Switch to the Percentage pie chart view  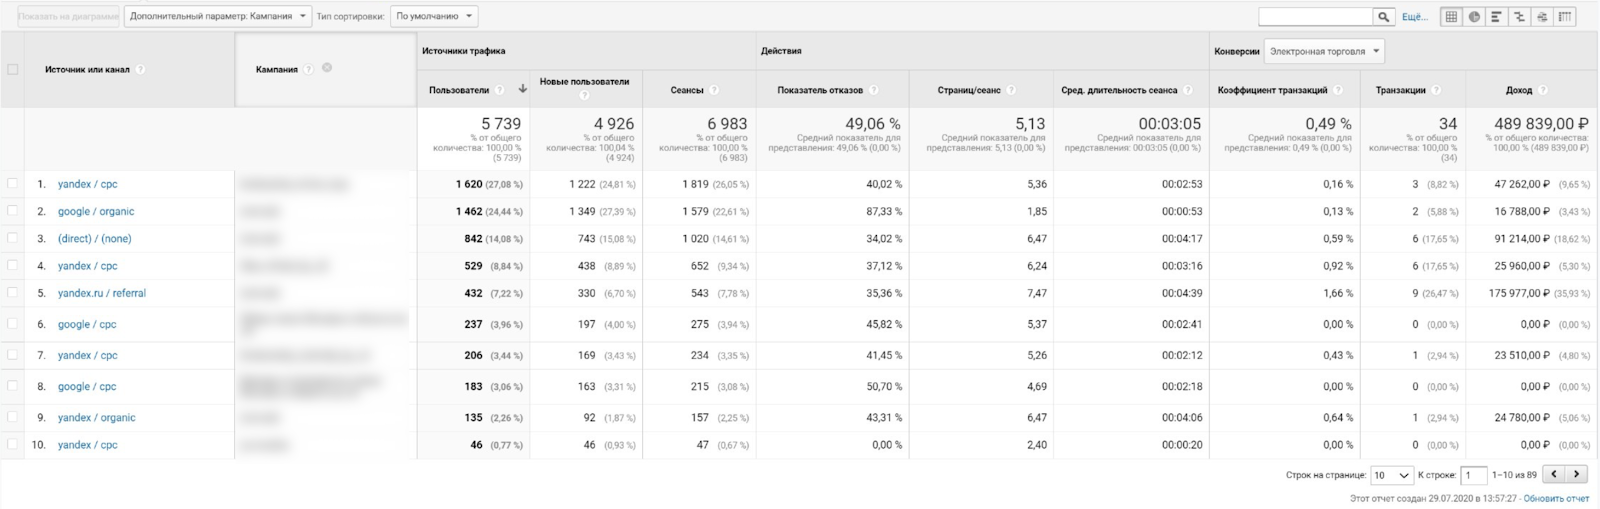(x=1474, y=17)
